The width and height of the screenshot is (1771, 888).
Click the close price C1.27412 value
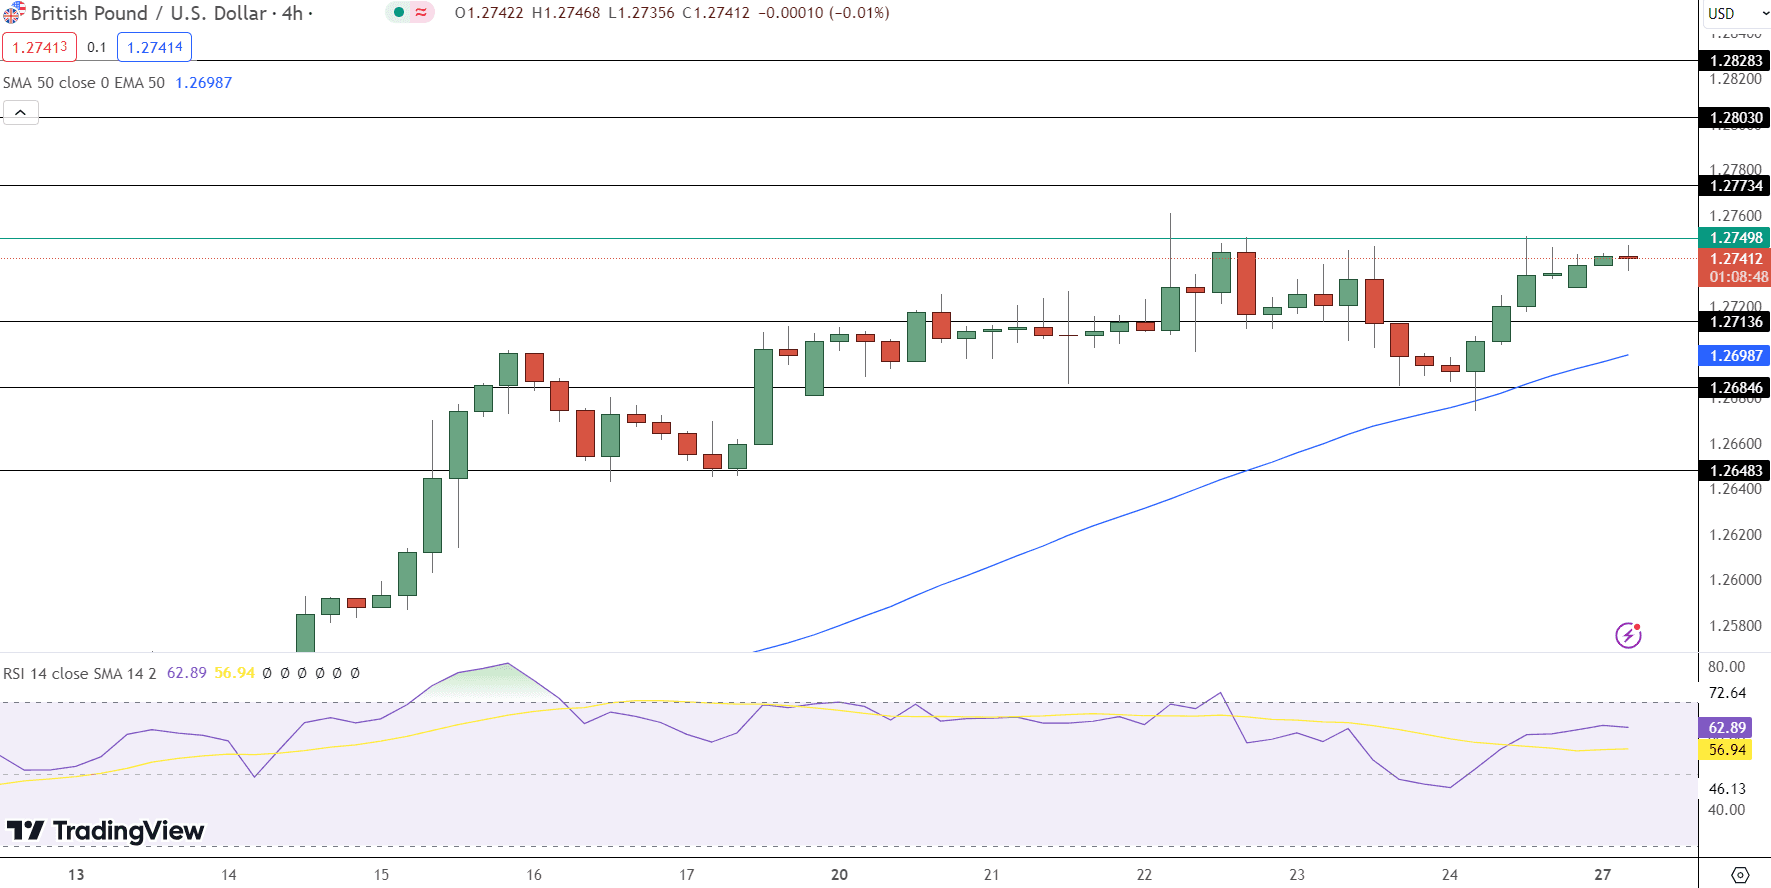[x=716, y=13]
